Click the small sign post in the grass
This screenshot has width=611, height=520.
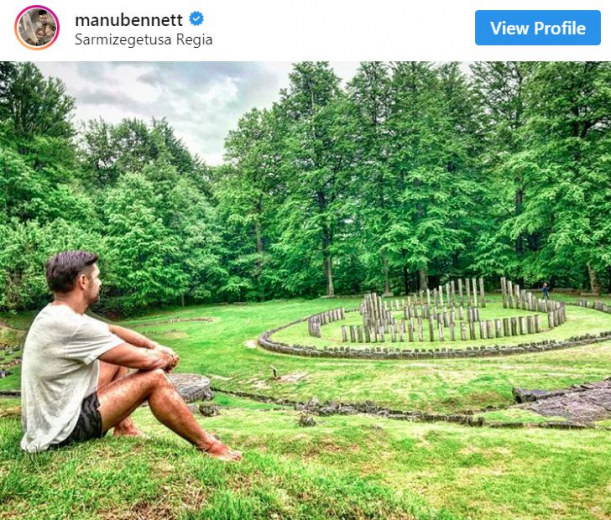(x=275, y=372)
